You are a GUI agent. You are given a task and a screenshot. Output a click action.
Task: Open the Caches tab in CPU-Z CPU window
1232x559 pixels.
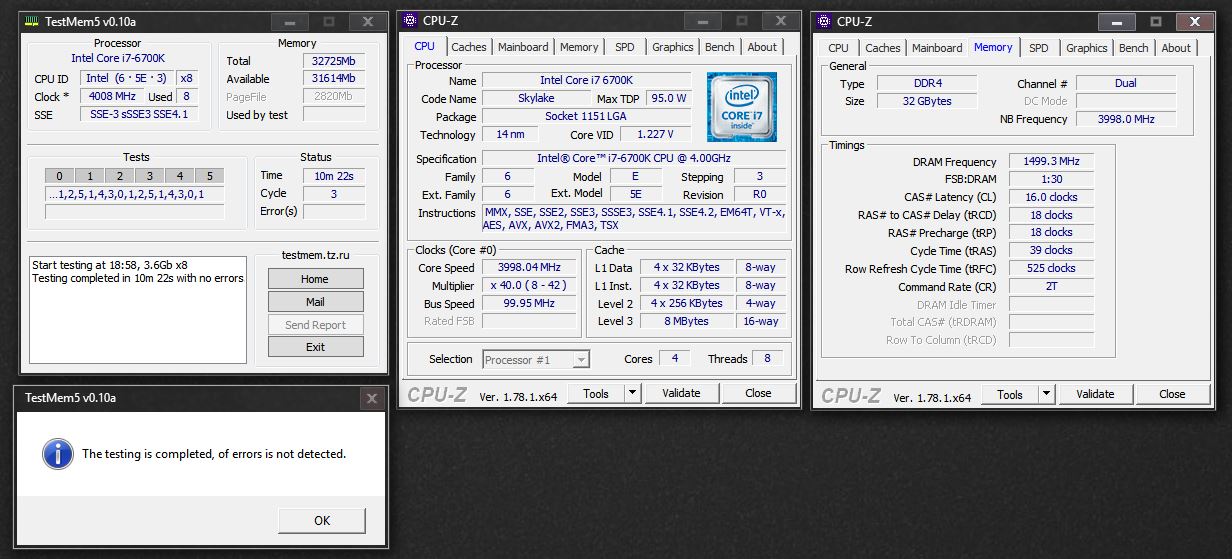click(x=468, y=47)
